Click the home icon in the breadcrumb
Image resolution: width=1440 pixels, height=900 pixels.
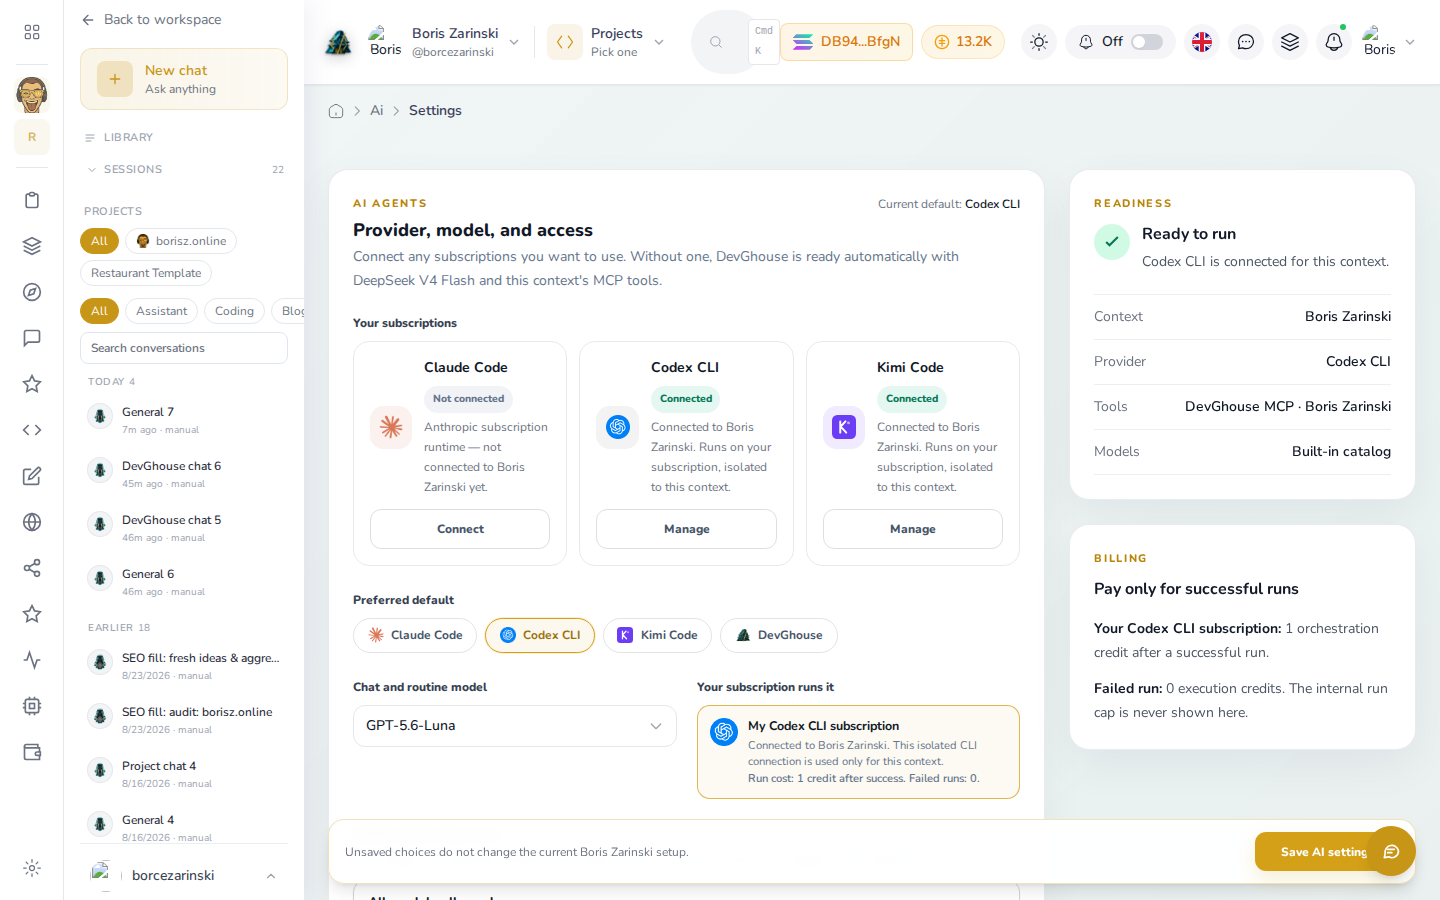(x=336, y=111)
